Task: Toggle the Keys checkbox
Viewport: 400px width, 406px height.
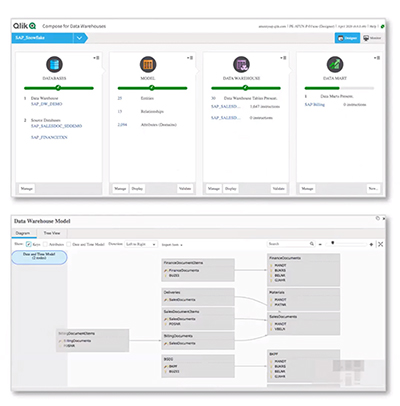Action: 29,244
